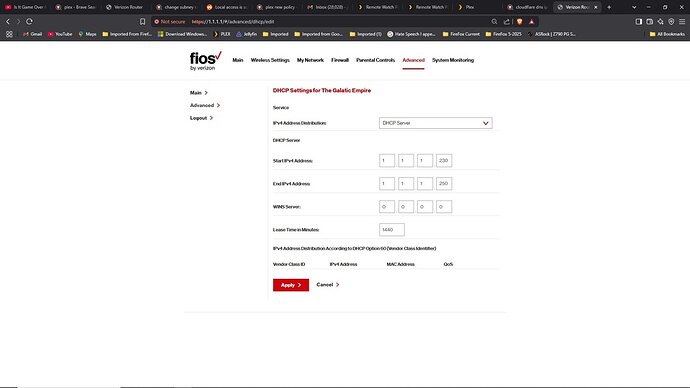Click the Cancel link
Viewport: 690px width, 388px height.
328,285
